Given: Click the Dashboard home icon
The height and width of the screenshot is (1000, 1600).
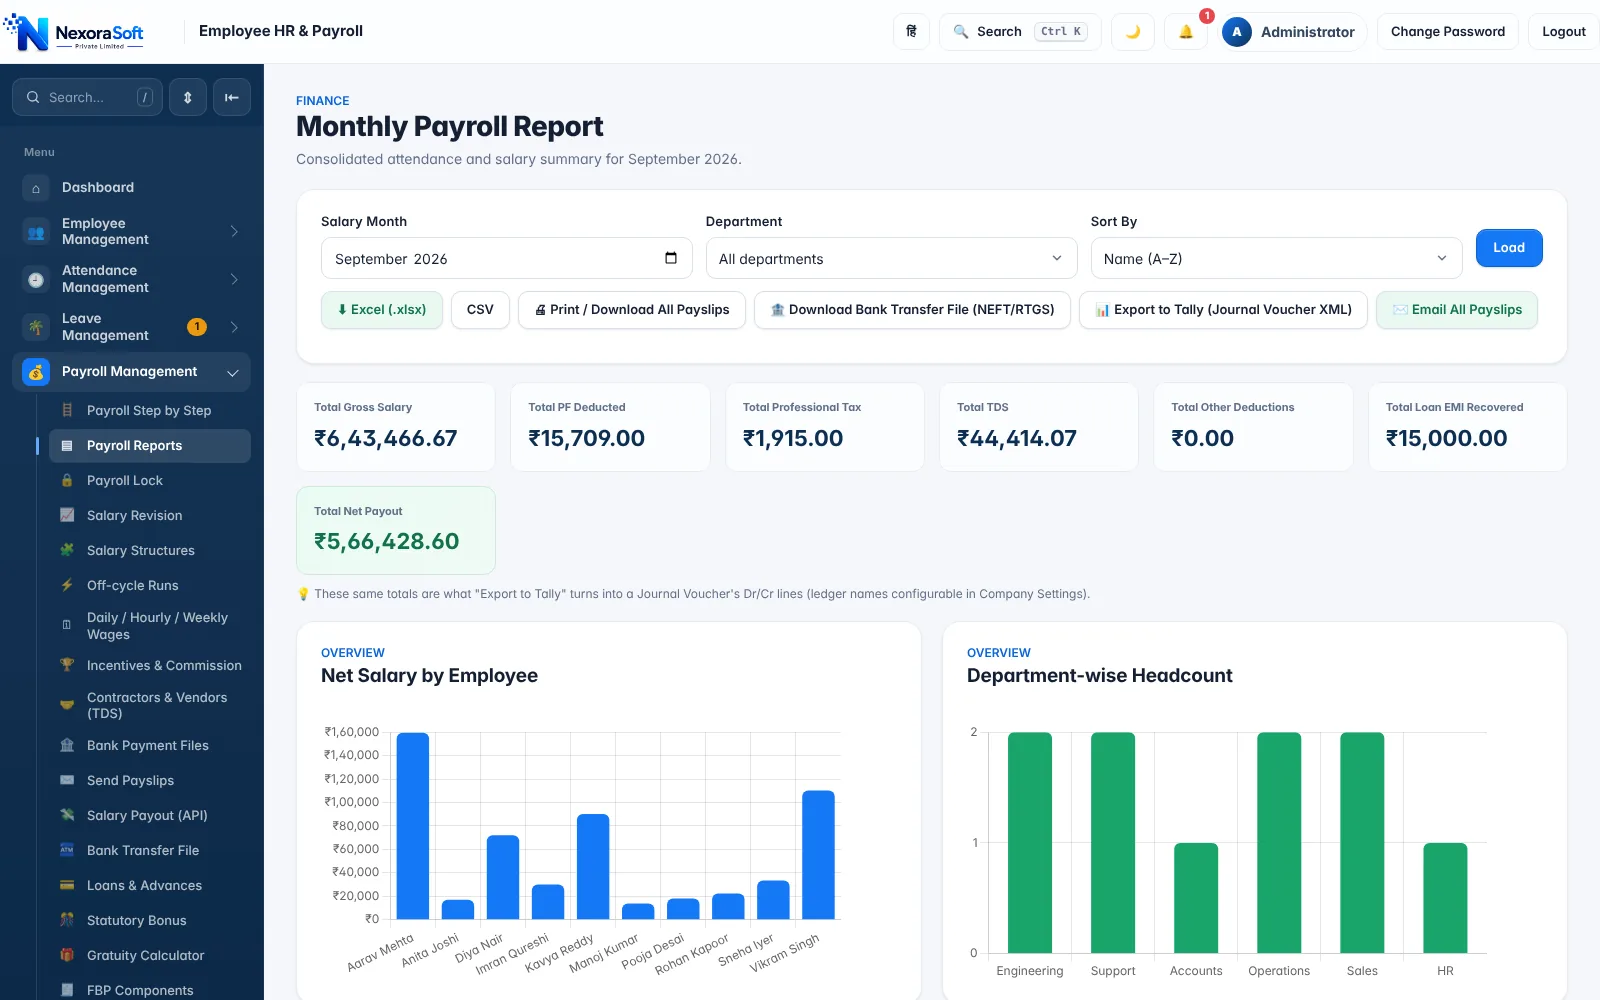Looking at the screenshot, I should point(36,188).
